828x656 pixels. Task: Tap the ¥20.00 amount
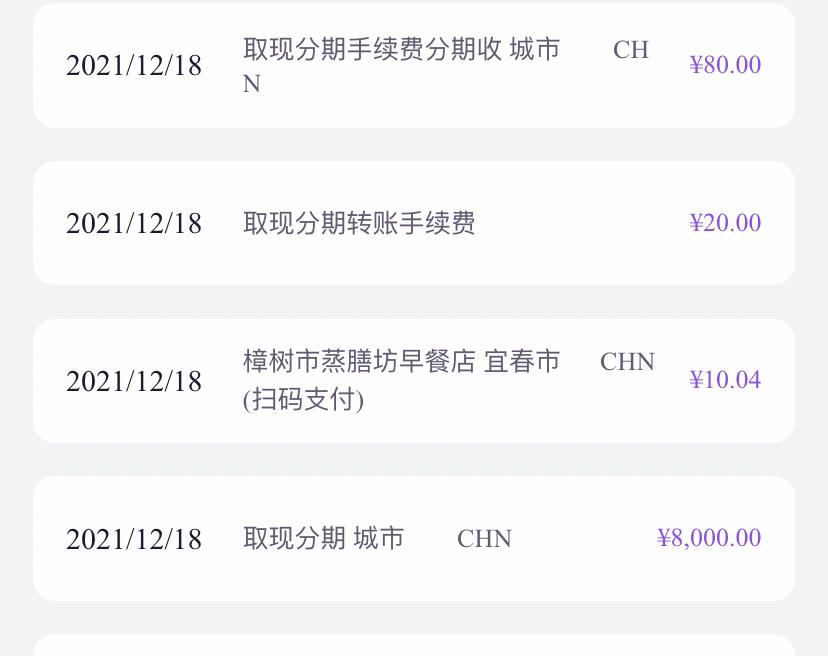tap(725, 222)
